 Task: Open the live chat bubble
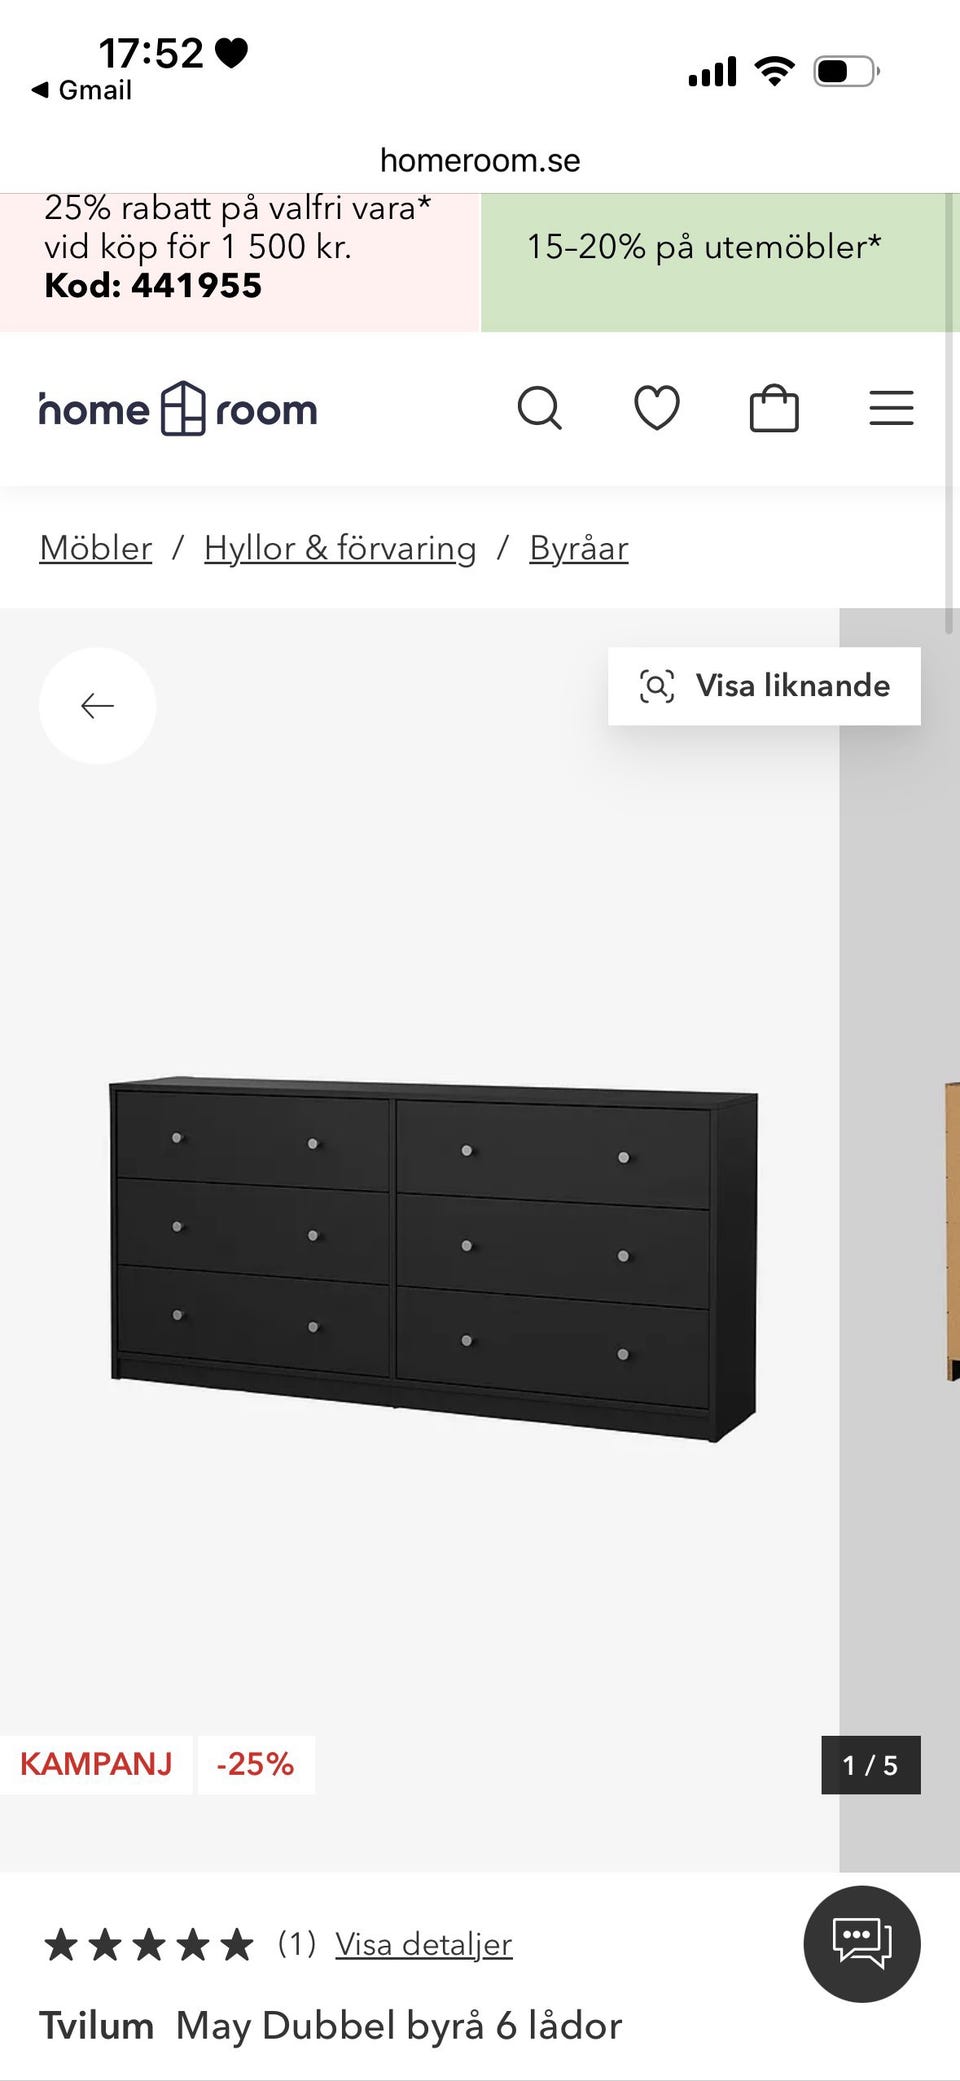coord(862,1943)
